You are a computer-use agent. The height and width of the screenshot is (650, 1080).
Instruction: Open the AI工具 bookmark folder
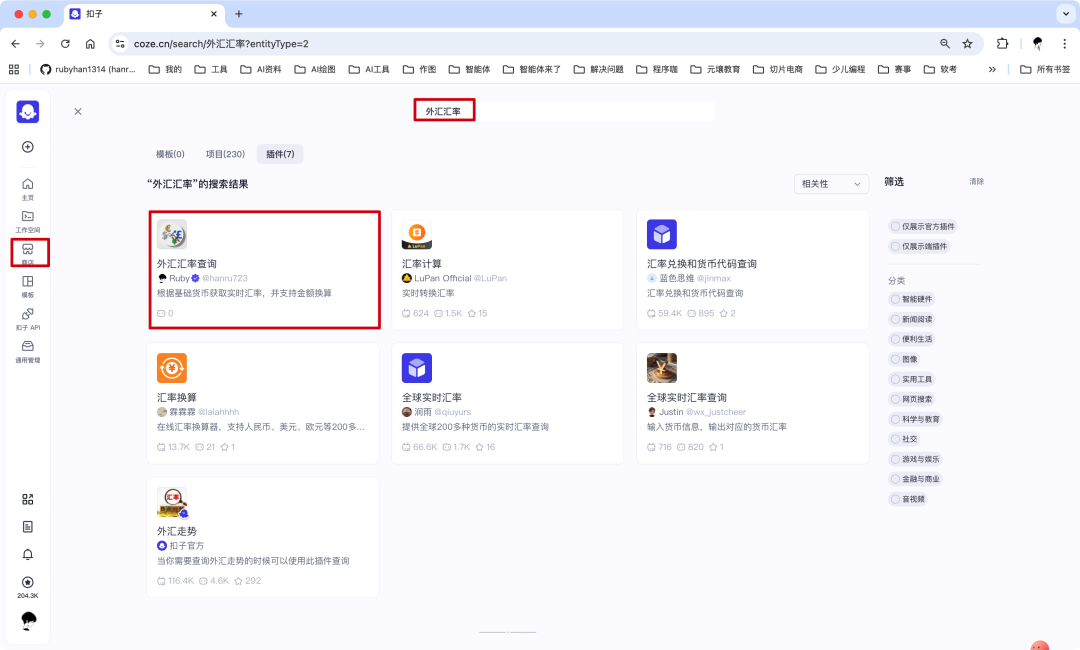(369, 69)
